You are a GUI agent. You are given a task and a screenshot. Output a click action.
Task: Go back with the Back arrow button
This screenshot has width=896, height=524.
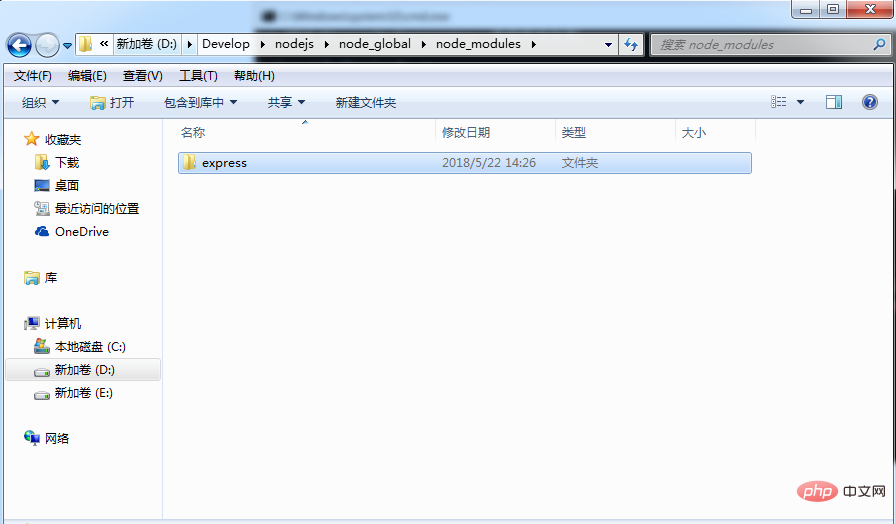(19, 45)
